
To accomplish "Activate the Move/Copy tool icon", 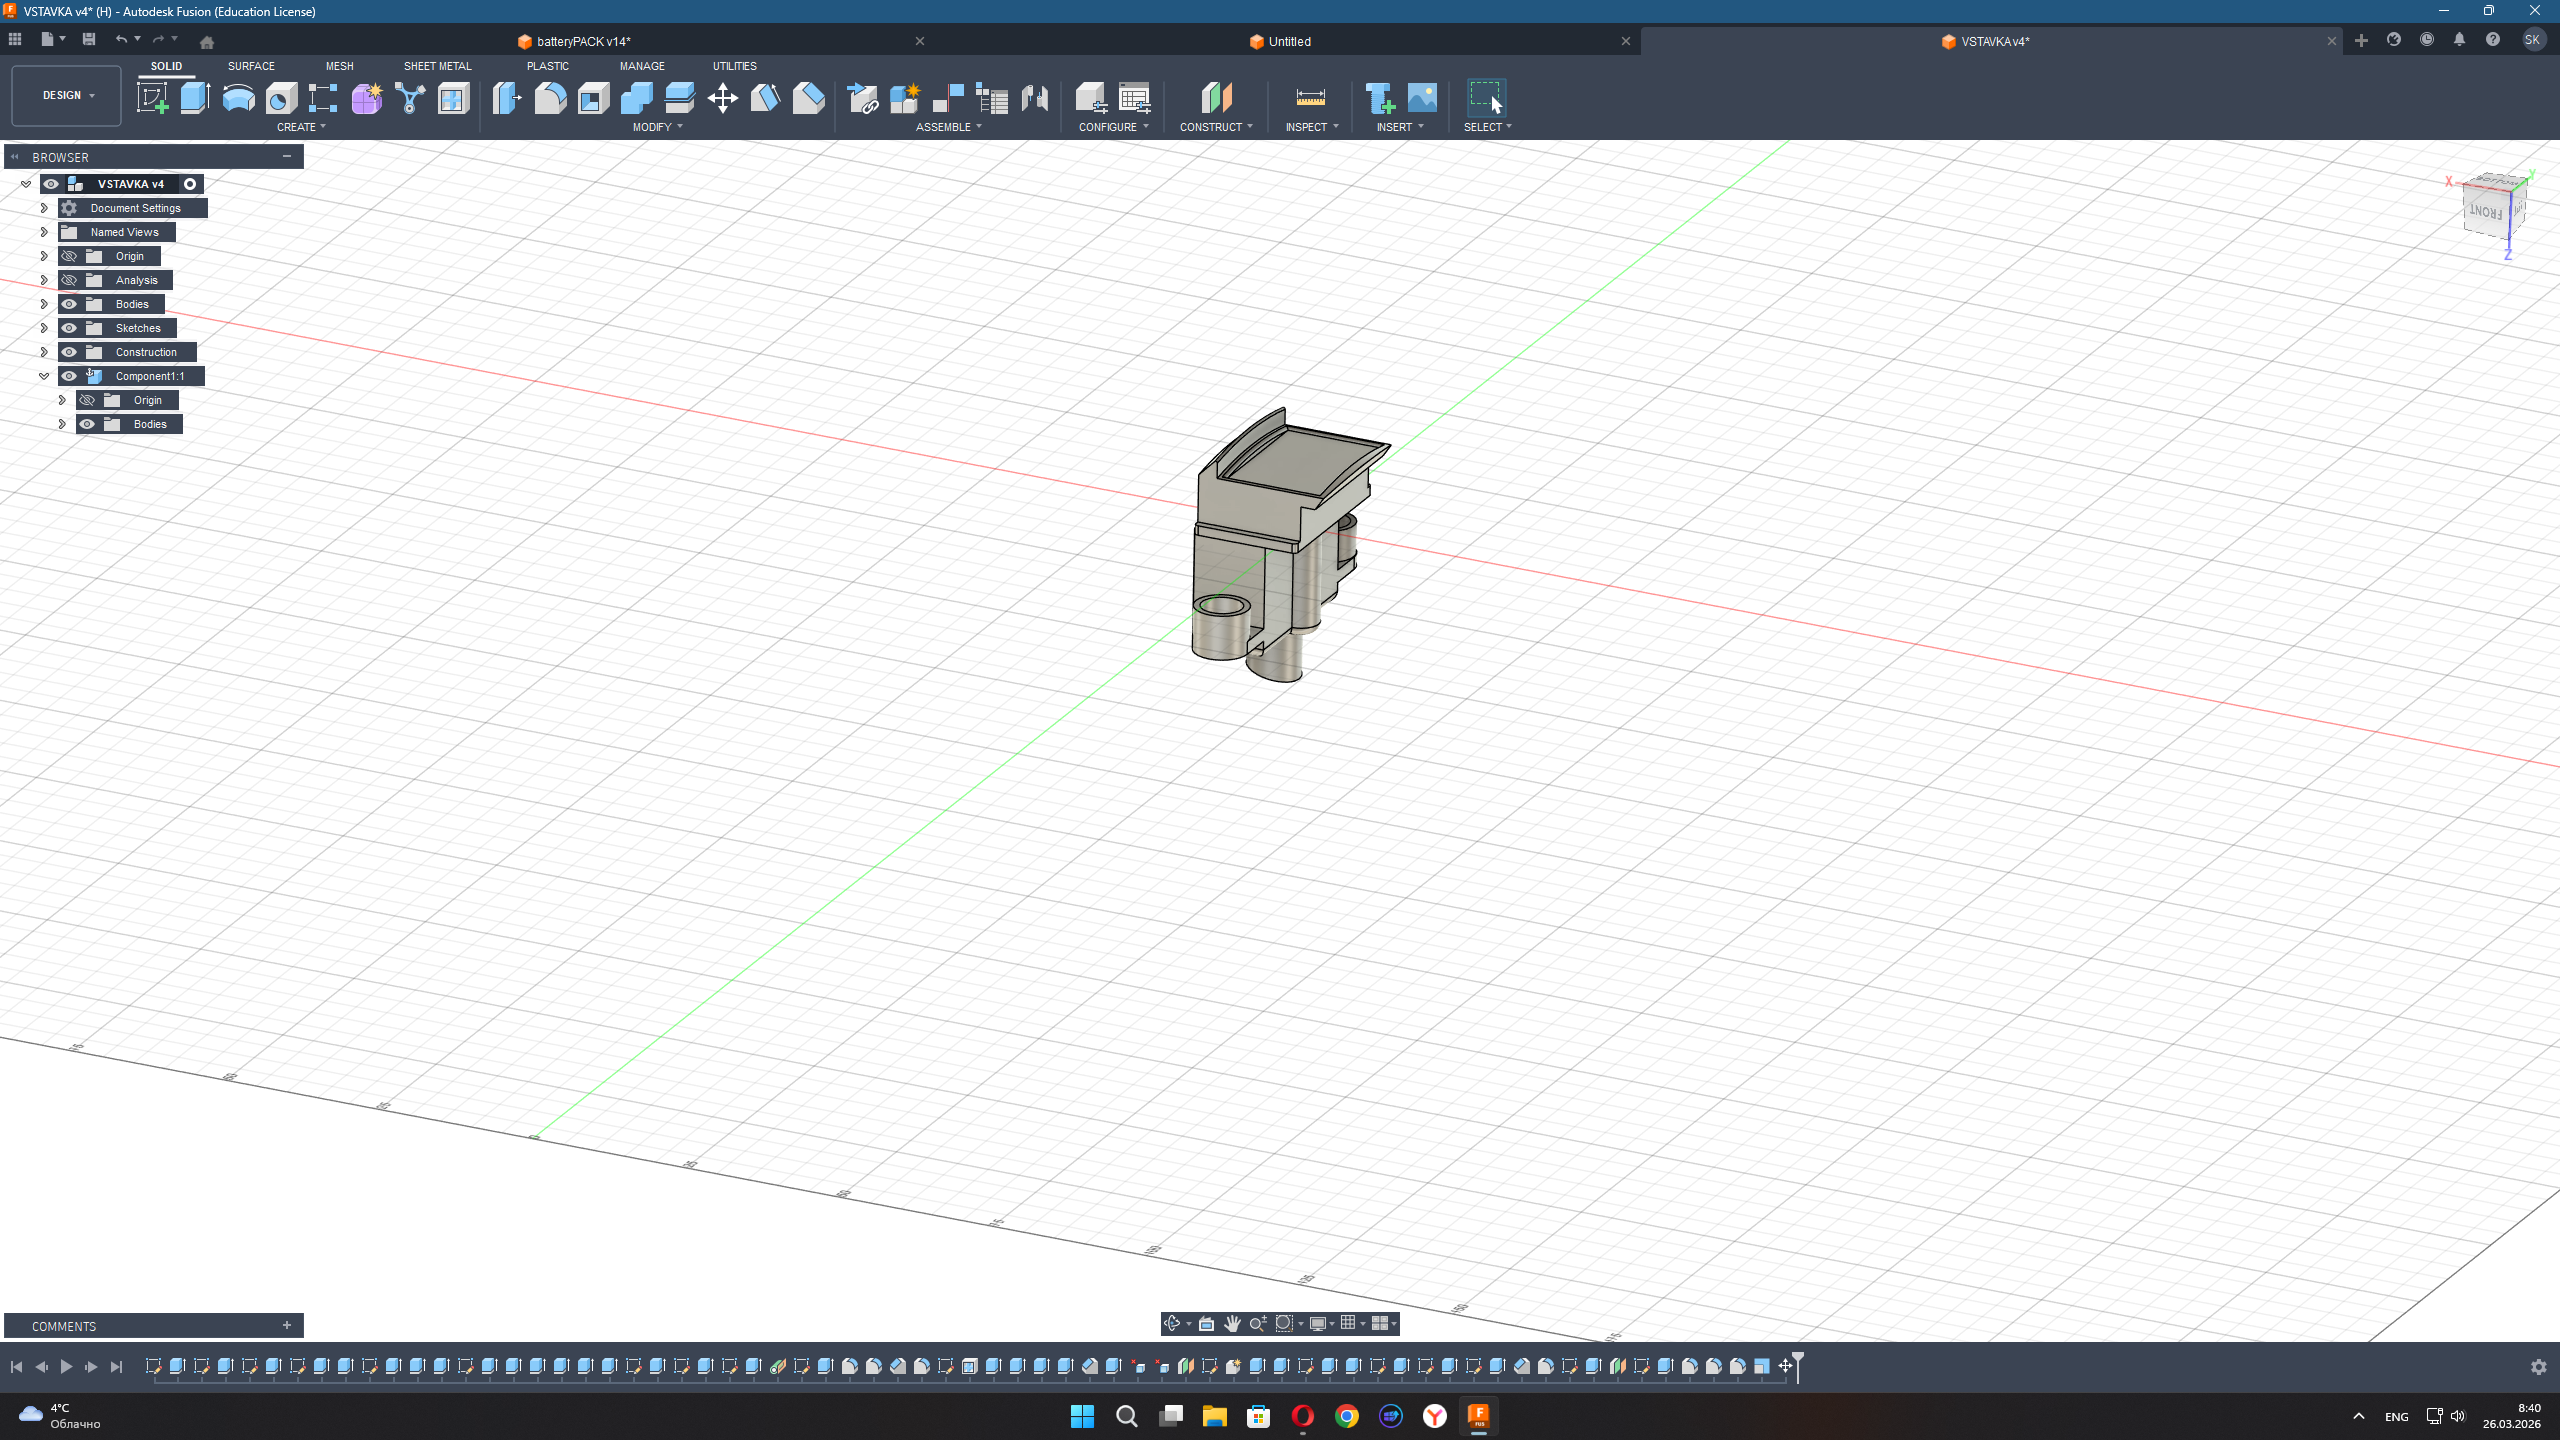I will point(722,98).
